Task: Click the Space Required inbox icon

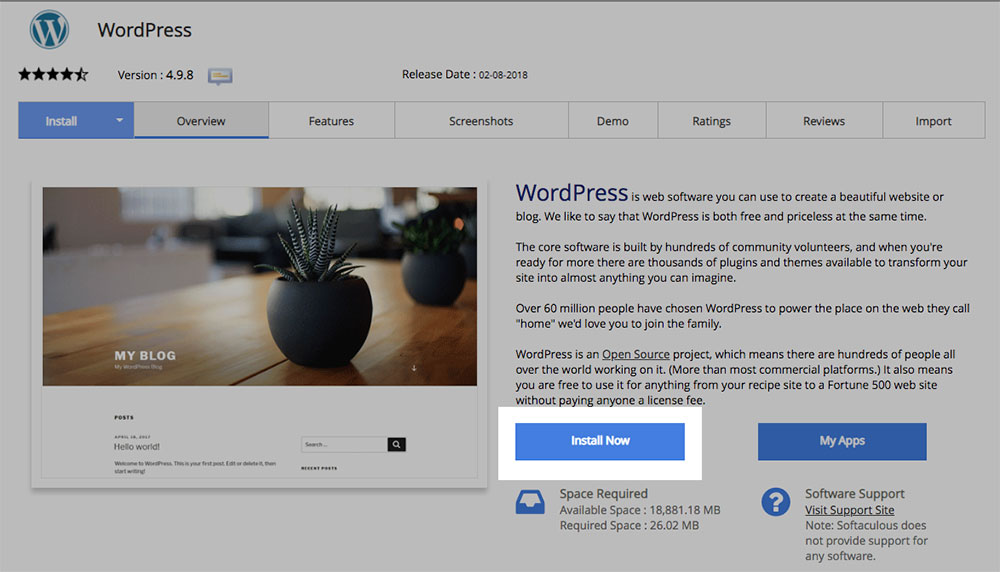Action: [x=530, y=502]
